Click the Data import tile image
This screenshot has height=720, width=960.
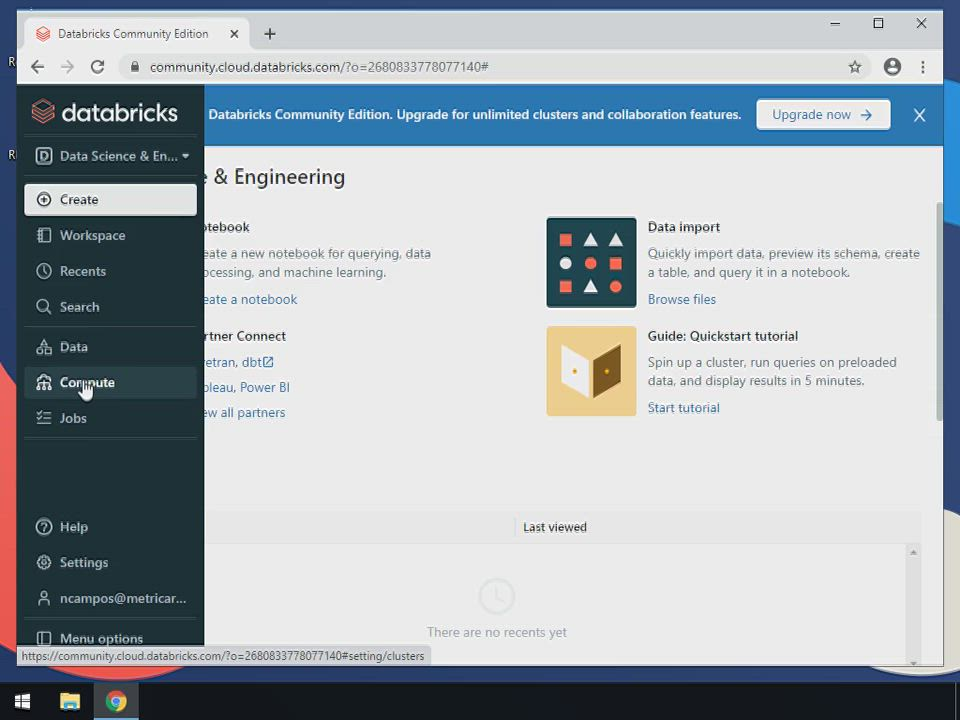[x=591, y=262]
